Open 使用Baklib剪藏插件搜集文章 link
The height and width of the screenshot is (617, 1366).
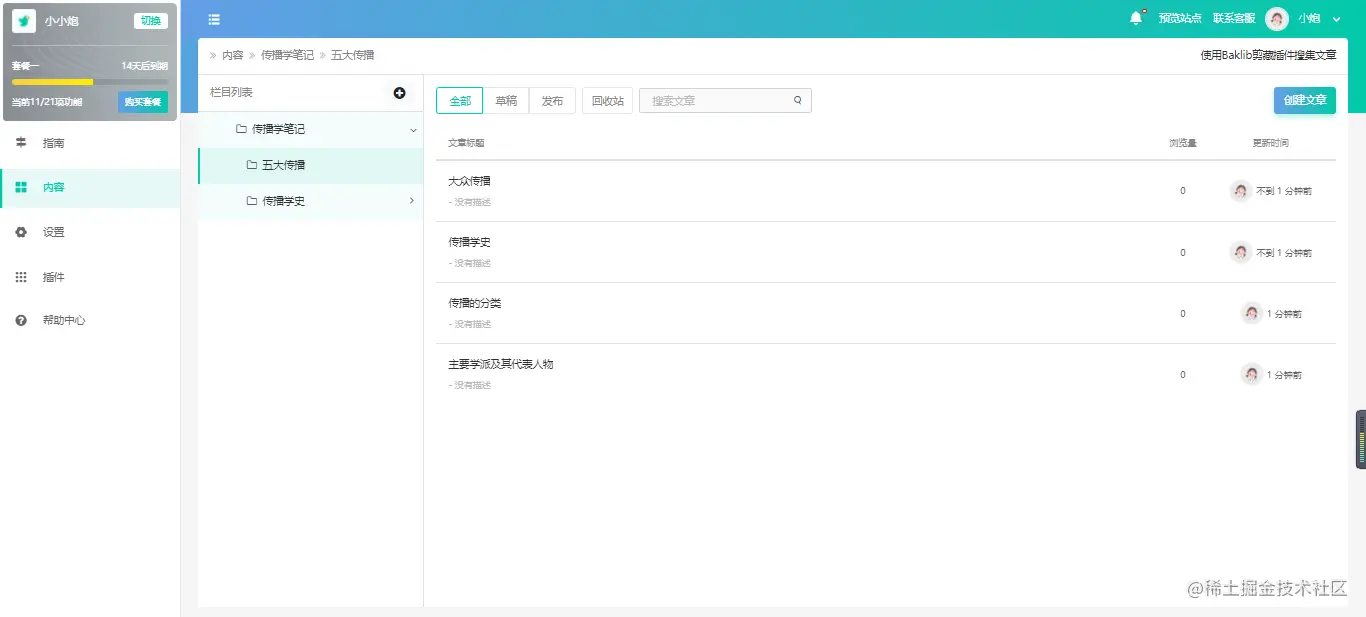(x=1268, y=56)
